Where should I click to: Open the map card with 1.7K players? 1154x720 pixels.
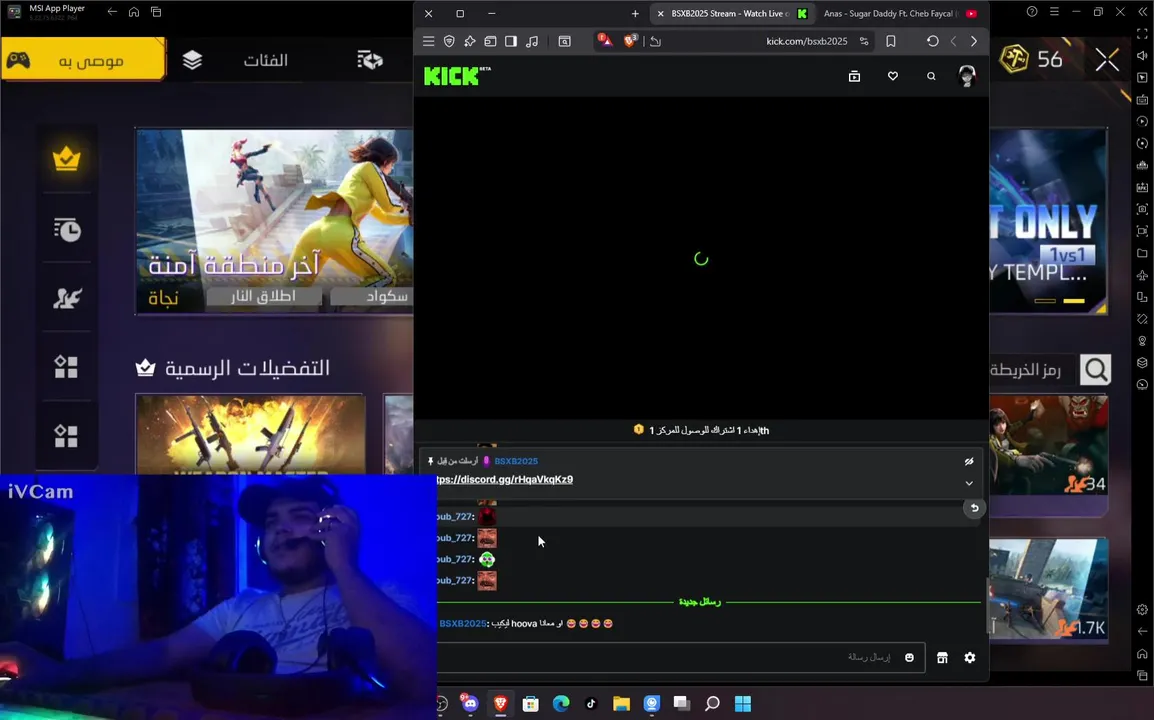(x=1048, y=589)
